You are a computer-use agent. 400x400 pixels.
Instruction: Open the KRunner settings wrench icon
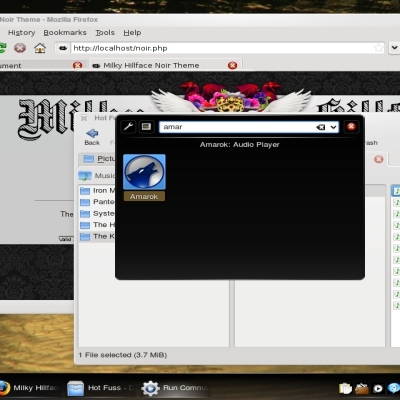click(x=128, y=127)
